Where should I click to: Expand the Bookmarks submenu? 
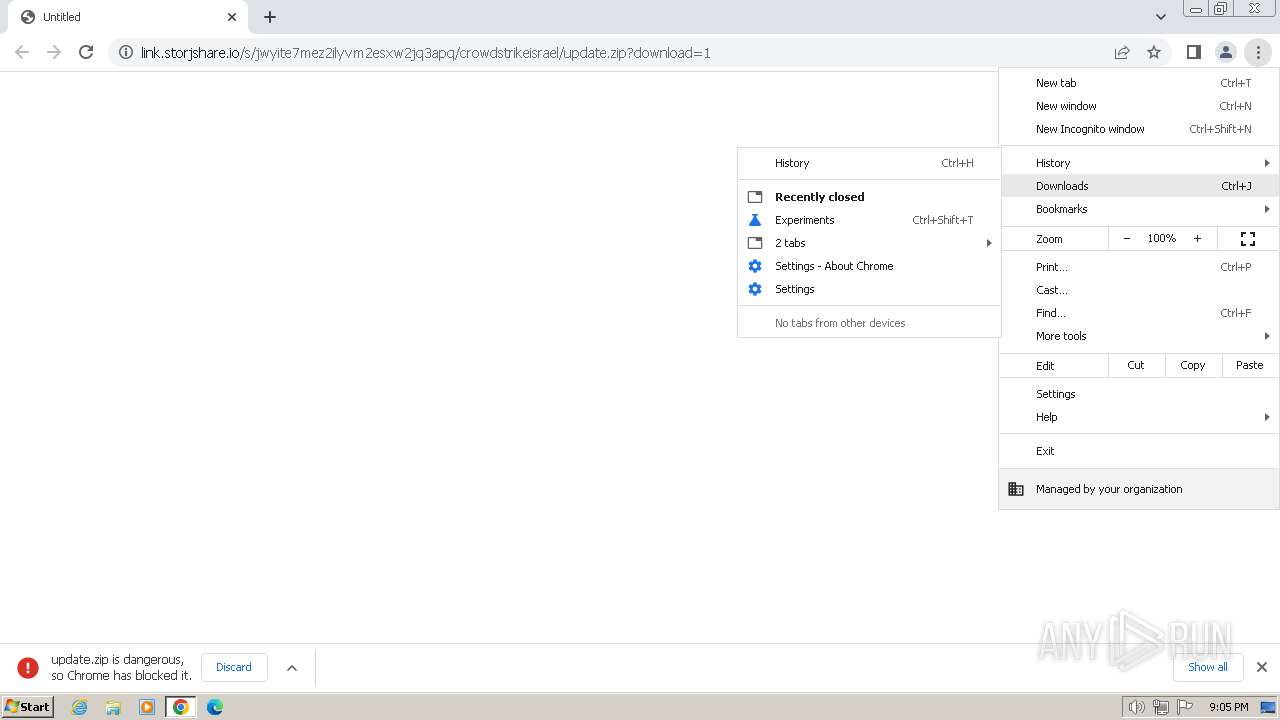[x=1139, y=209]
